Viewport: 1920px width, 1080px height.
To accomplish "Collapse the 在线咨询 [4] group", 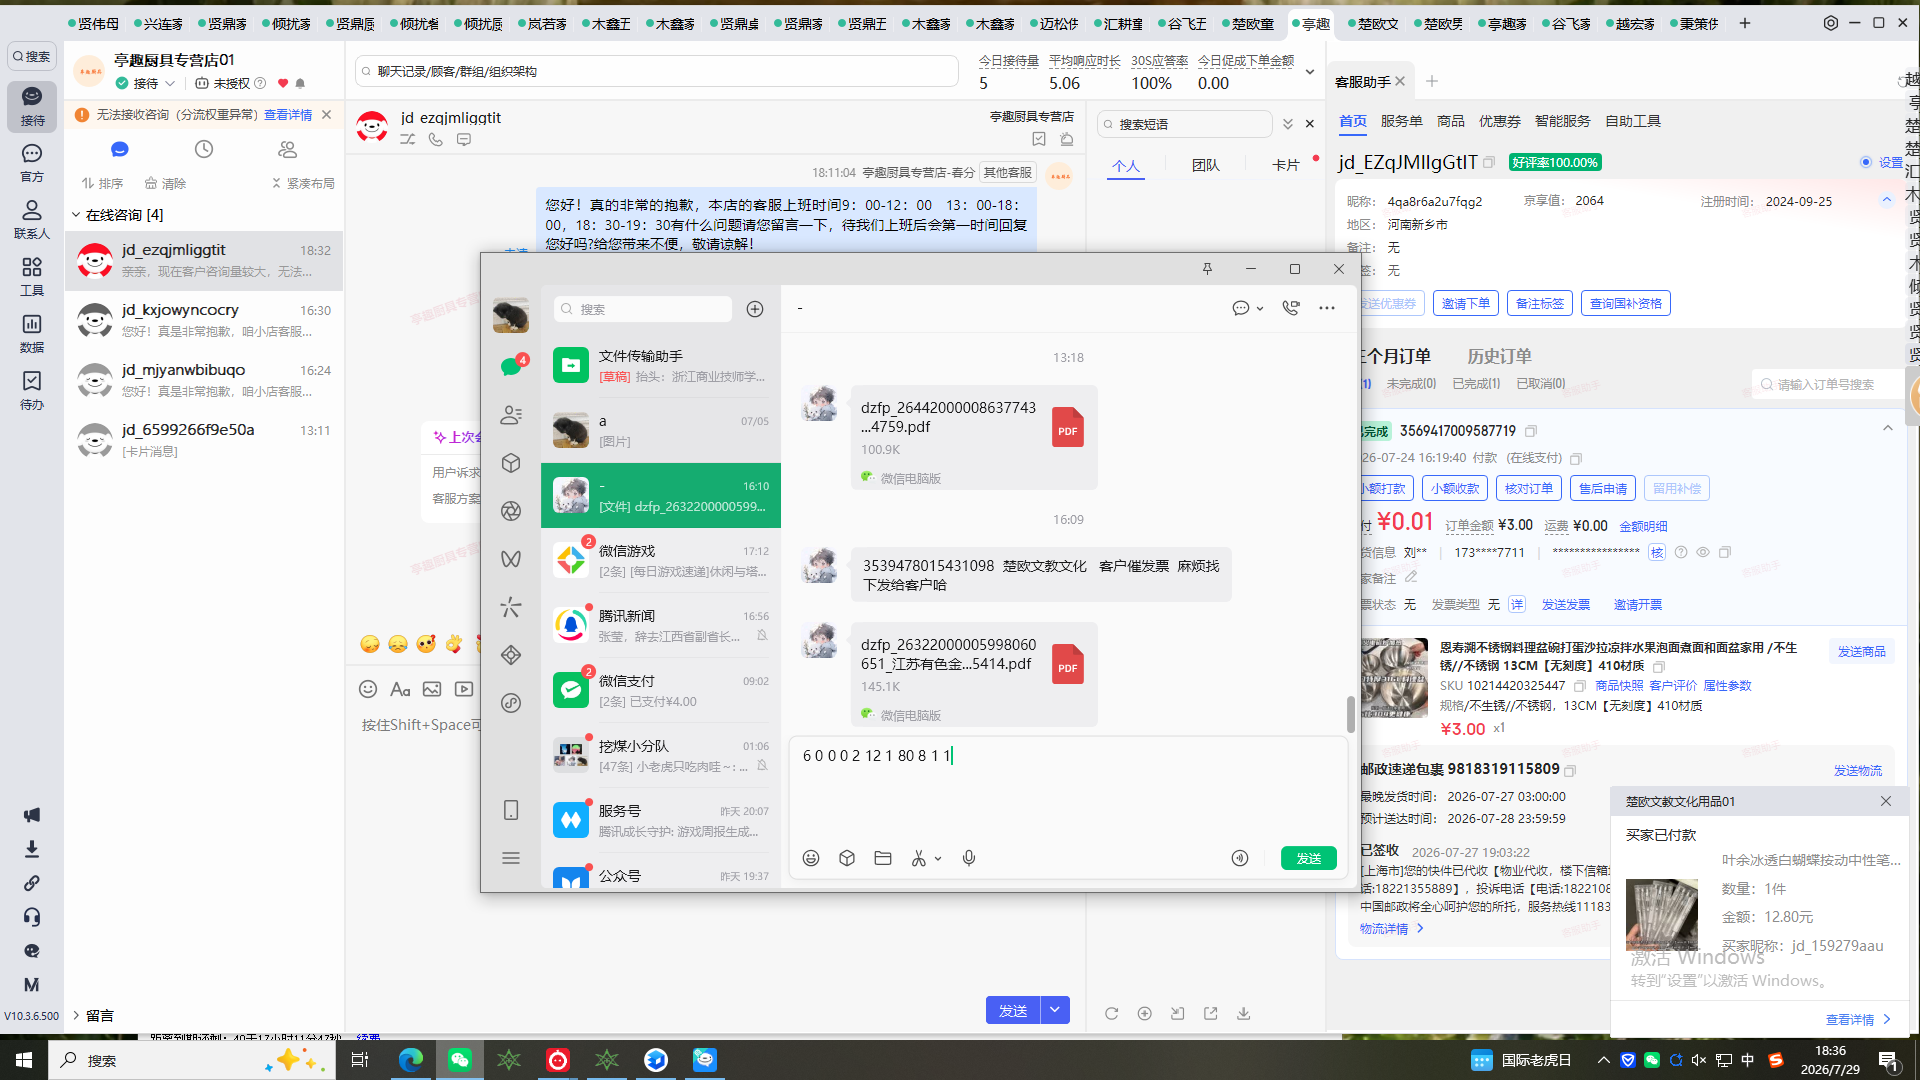I will pos(76,215).
